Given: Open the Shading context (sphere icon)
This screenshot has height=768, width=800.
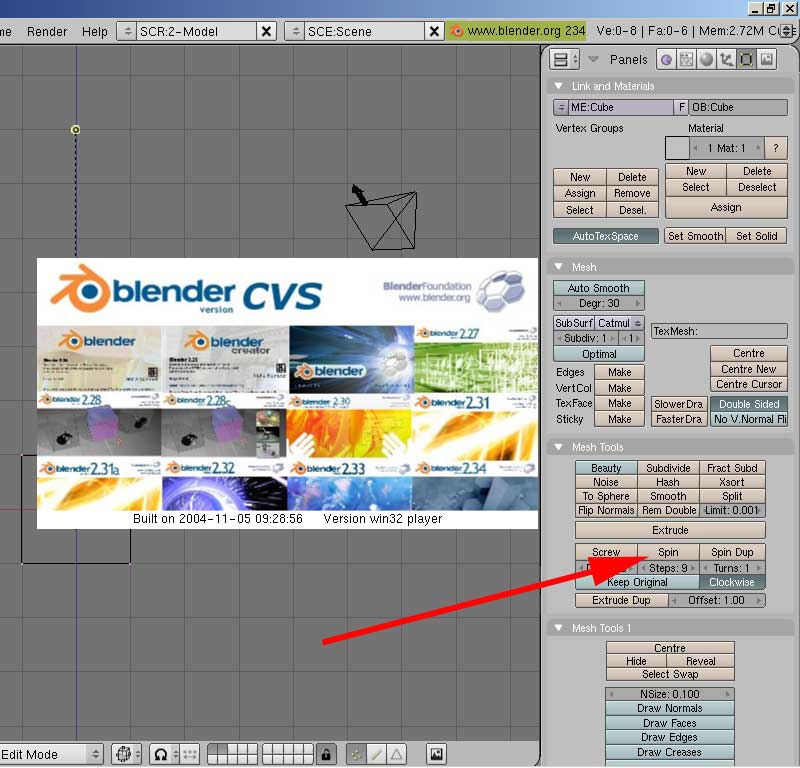Looking at the screenshot, I should (x=706, y=60).
